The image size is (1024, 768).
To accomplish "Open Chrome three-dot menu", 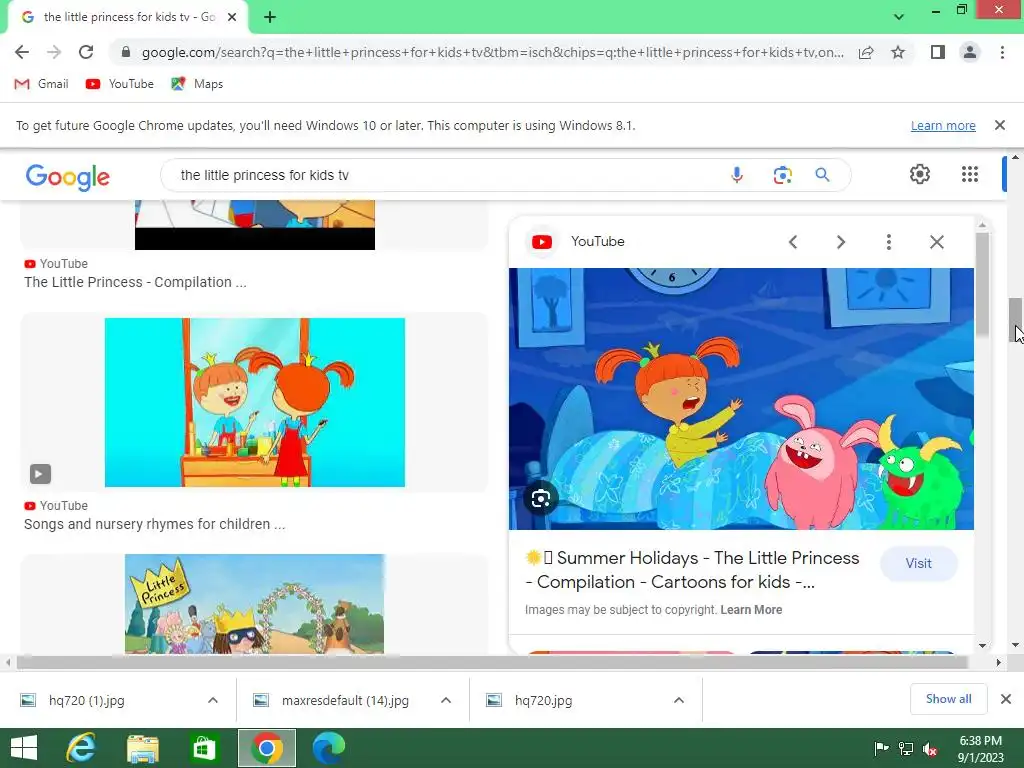I will (1002, 52).
